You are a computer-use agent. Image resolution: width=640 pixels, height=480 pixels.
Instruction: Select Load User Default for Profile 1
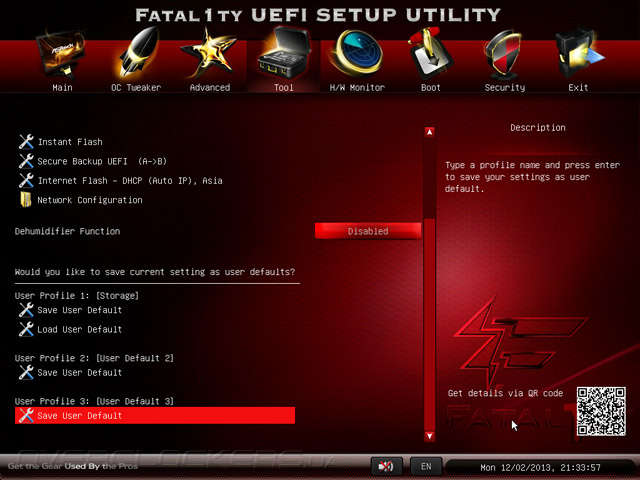point(80,329)
